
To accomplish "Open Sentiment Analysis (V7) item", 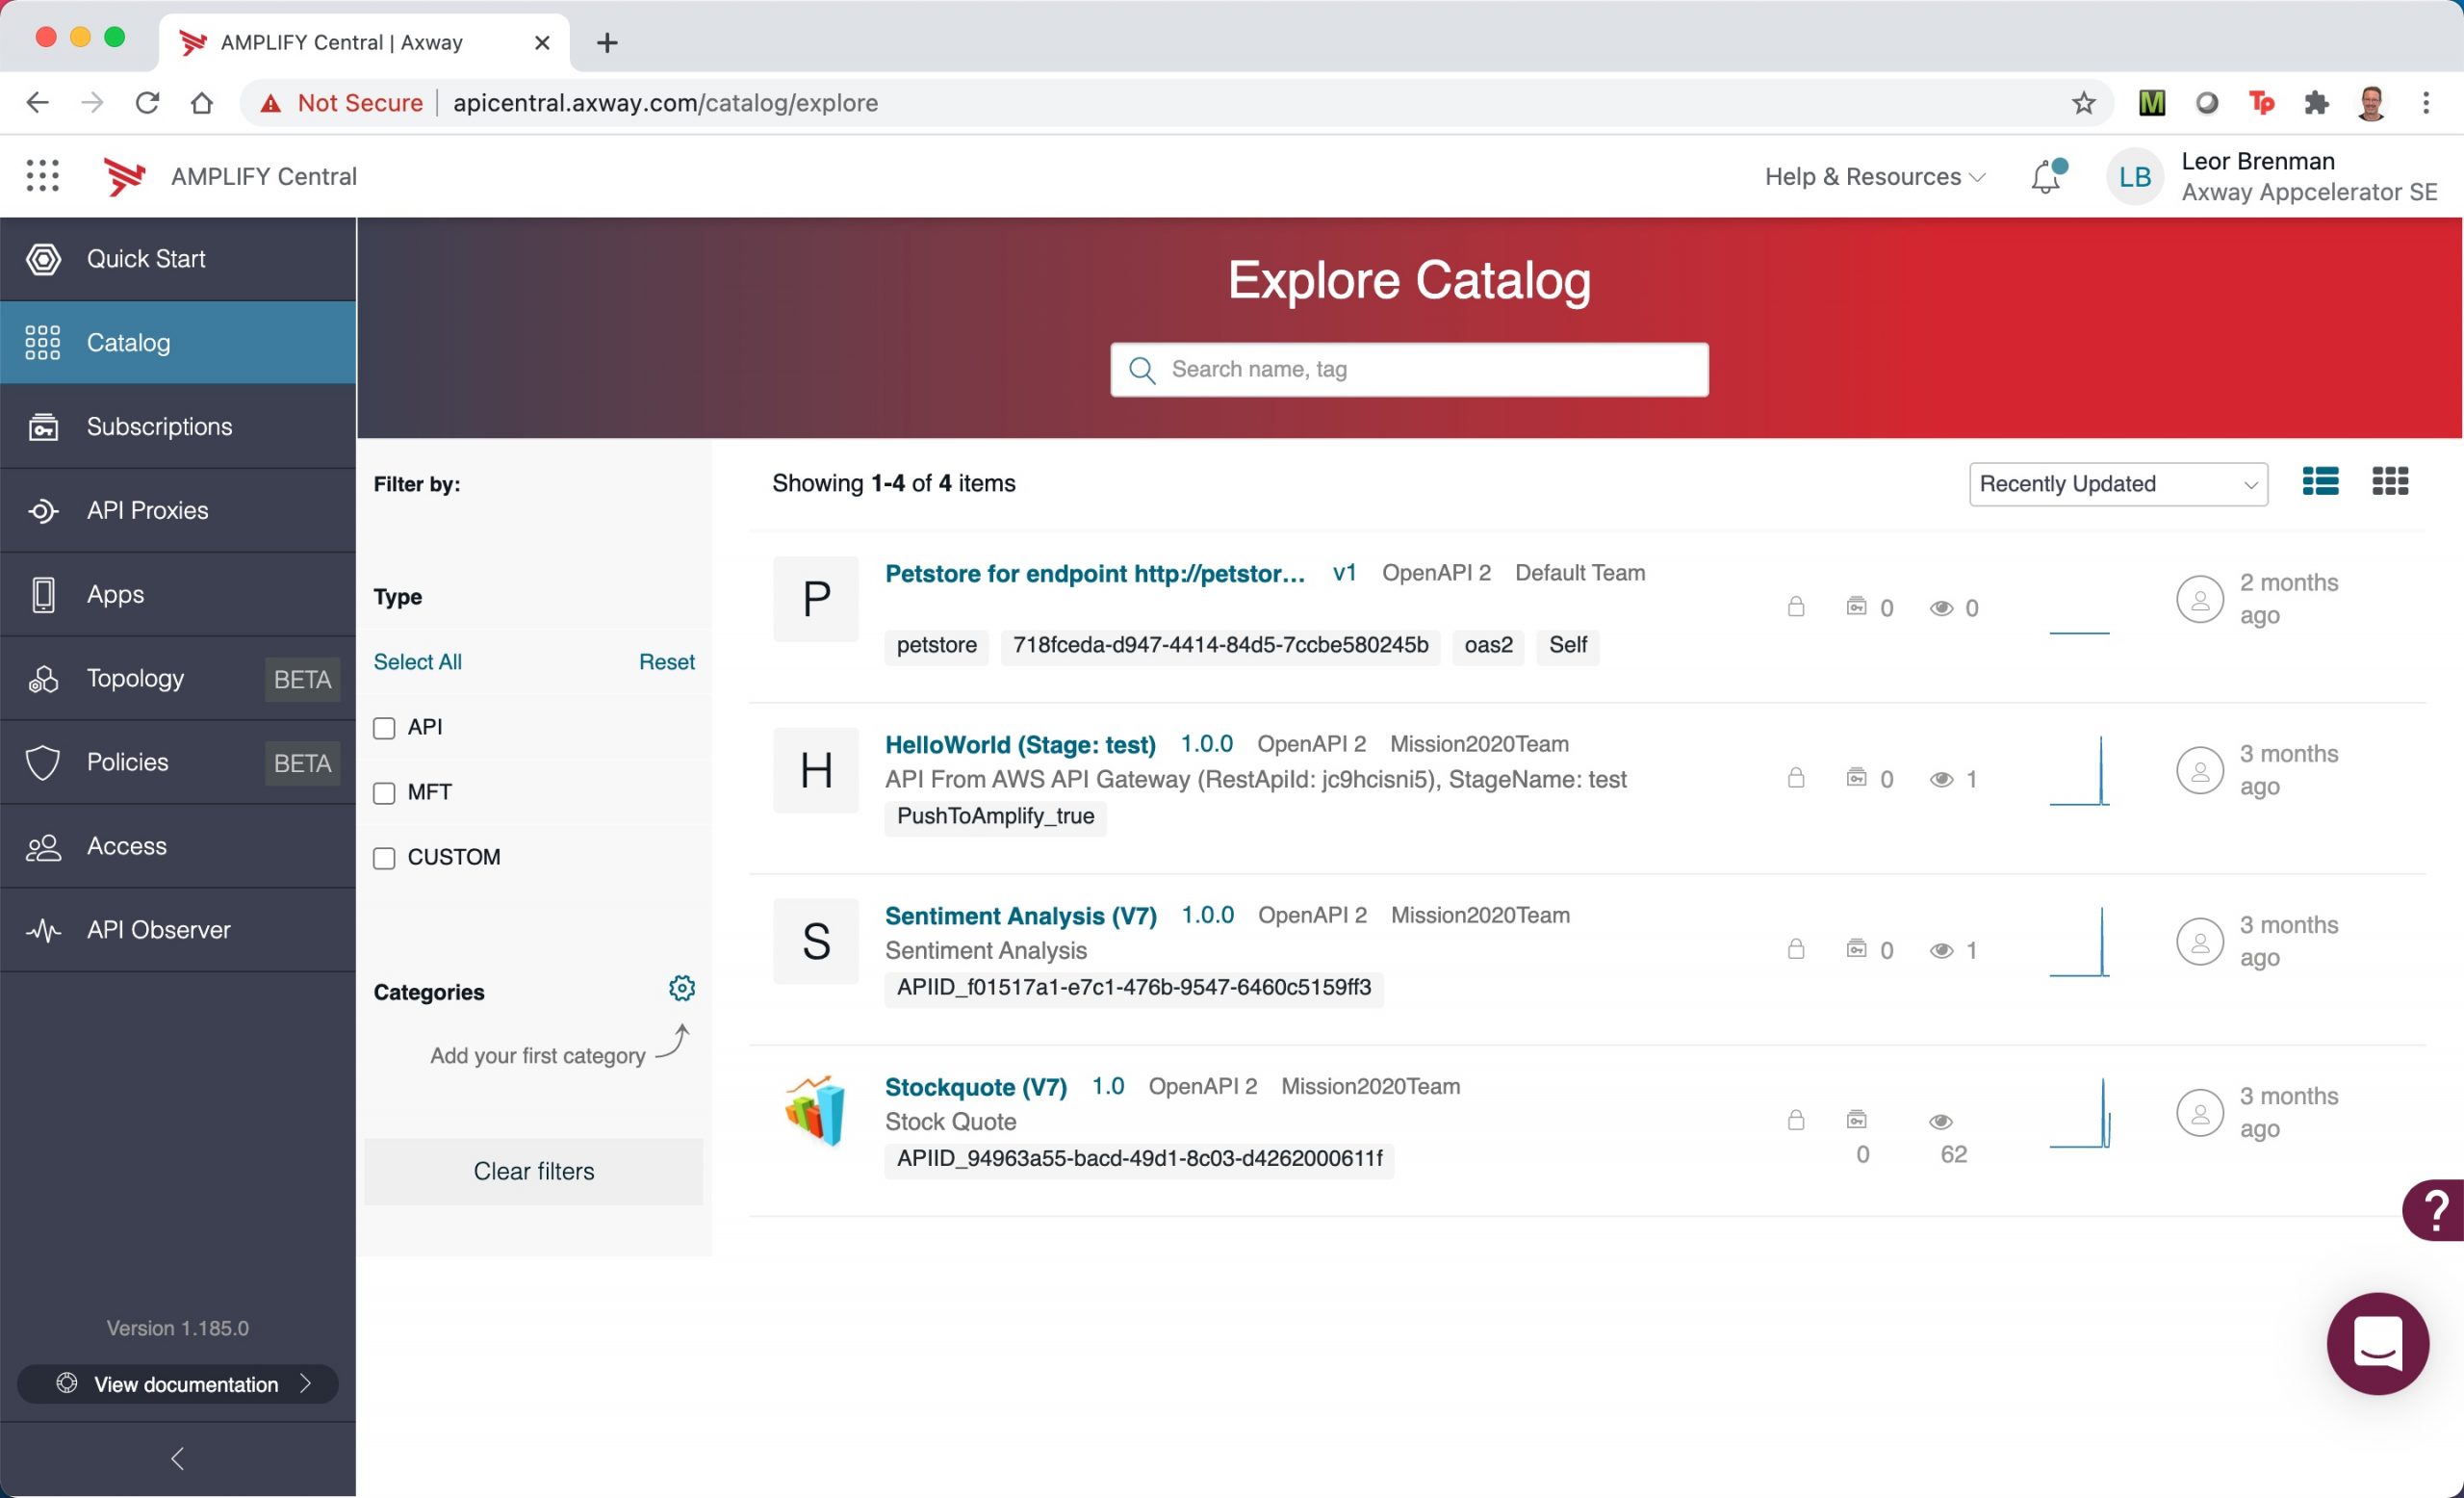I will [1021, 915].
